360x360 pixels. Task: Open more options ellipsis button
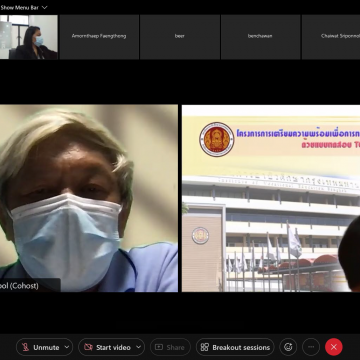click(x=311, y=347)
